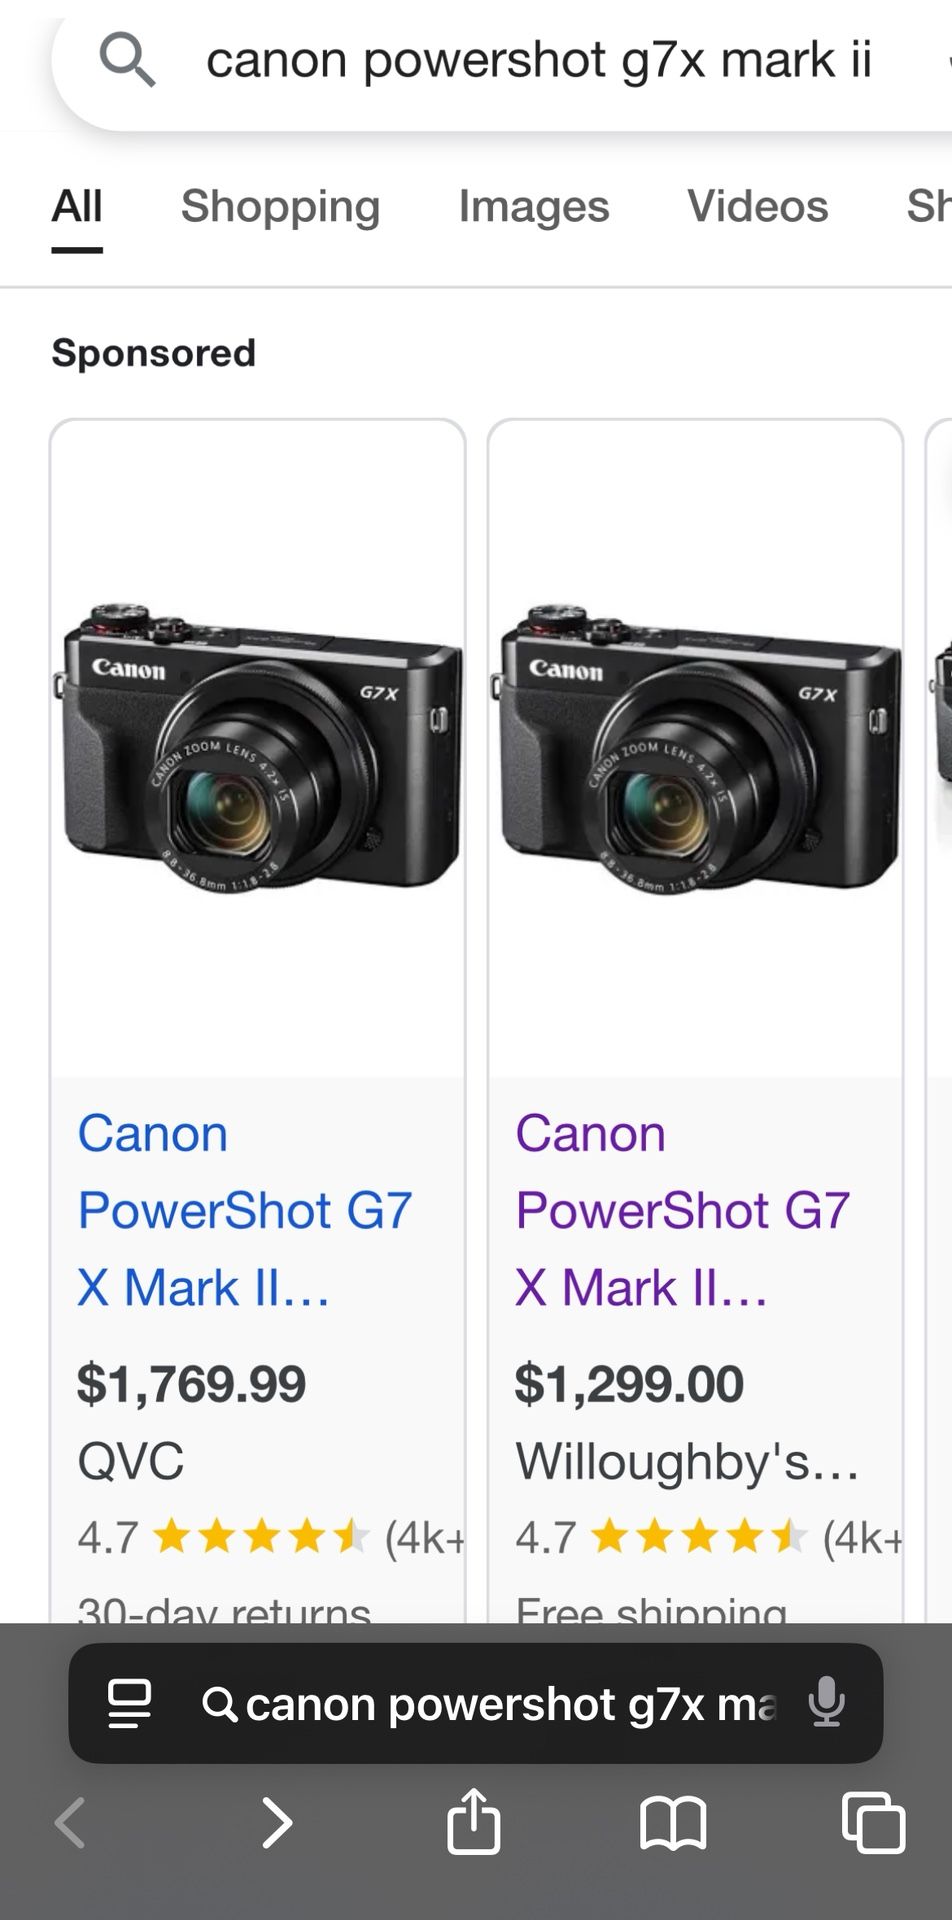Image resolution: width=952 pixels, height=1920 pixels.
Task: Open the page settings icon in address bar
Action: click(129, 1703)
